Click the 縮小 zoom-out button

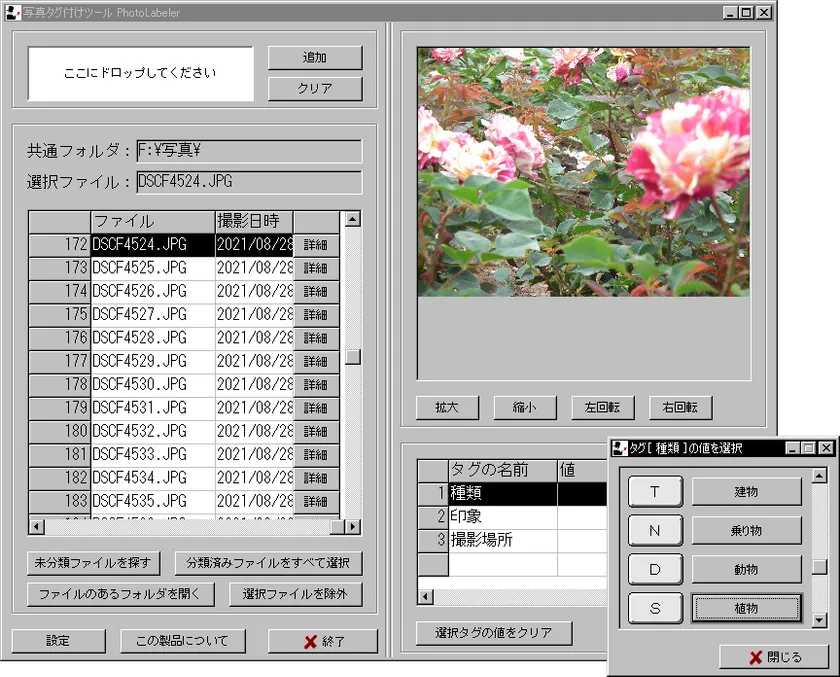pos(524,408)
